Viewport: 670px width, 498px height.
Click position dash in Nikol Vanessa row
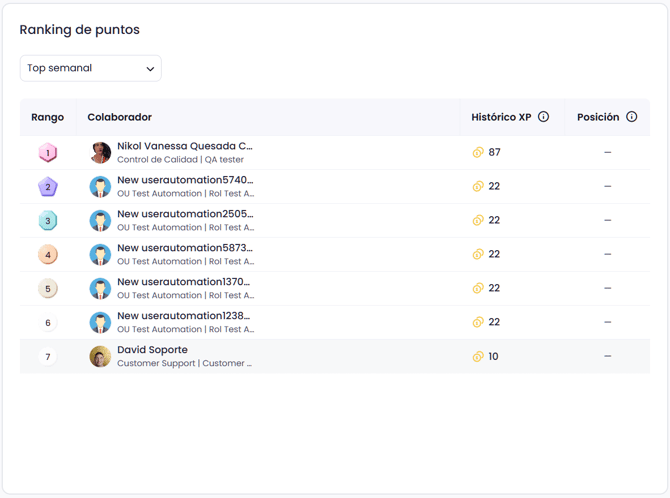(608, 152)
